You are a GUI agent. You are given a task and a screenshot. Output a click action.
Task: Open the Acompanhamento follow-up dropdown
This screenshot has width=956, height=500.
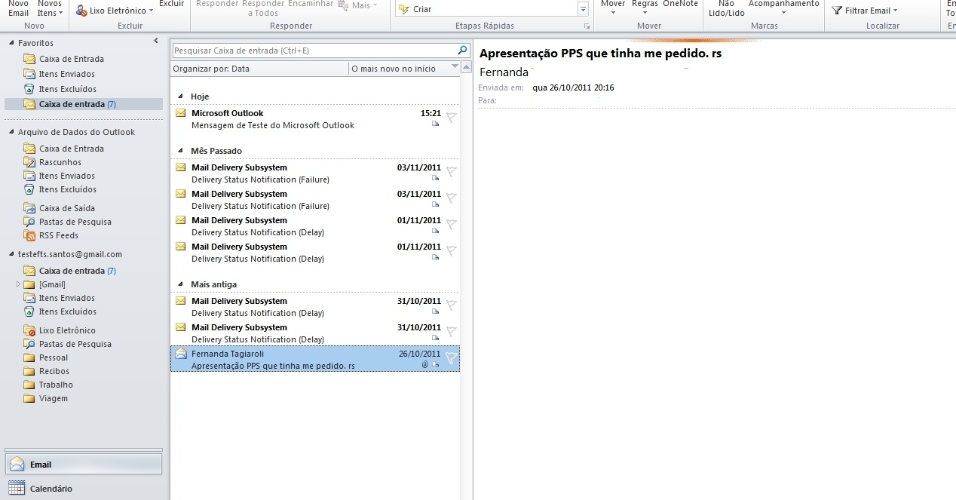pos(783,8)
